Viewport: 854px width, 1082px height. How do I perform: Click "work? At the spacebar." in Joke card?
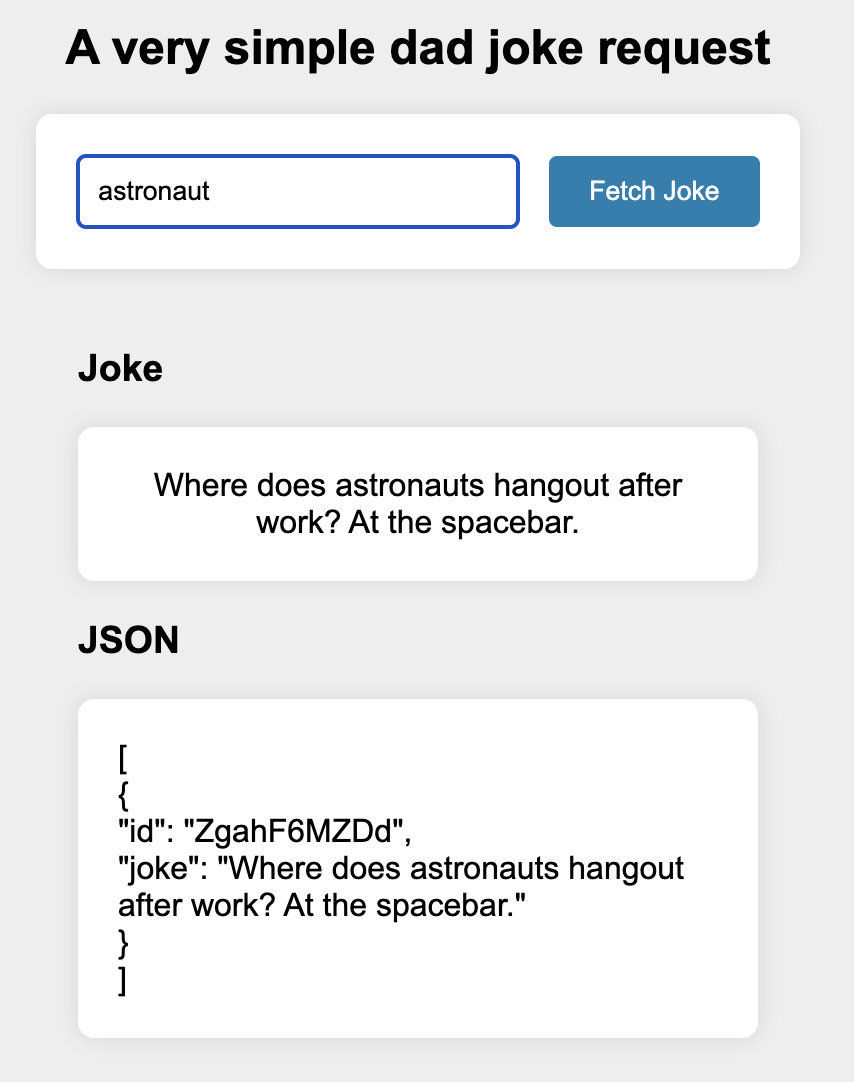pos(418,523)
